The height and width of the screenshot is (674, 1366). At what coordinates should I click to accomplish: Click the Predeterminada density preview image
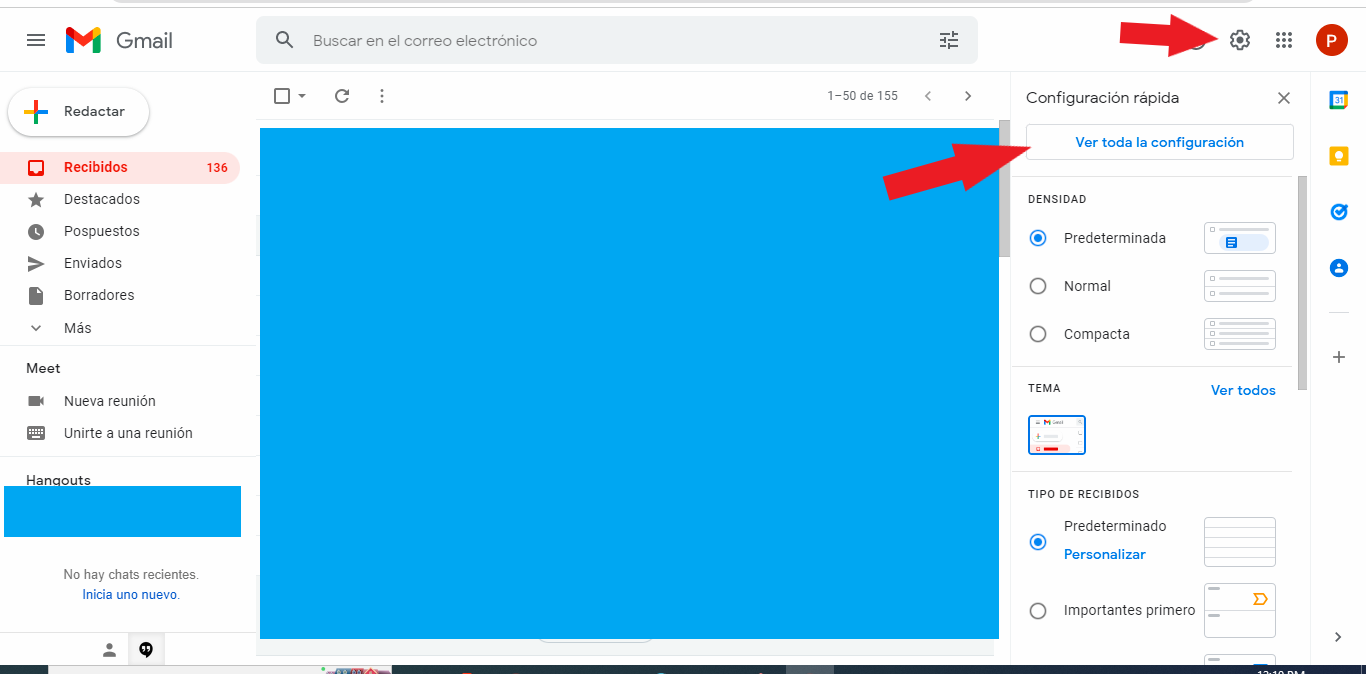(1240, 238)
